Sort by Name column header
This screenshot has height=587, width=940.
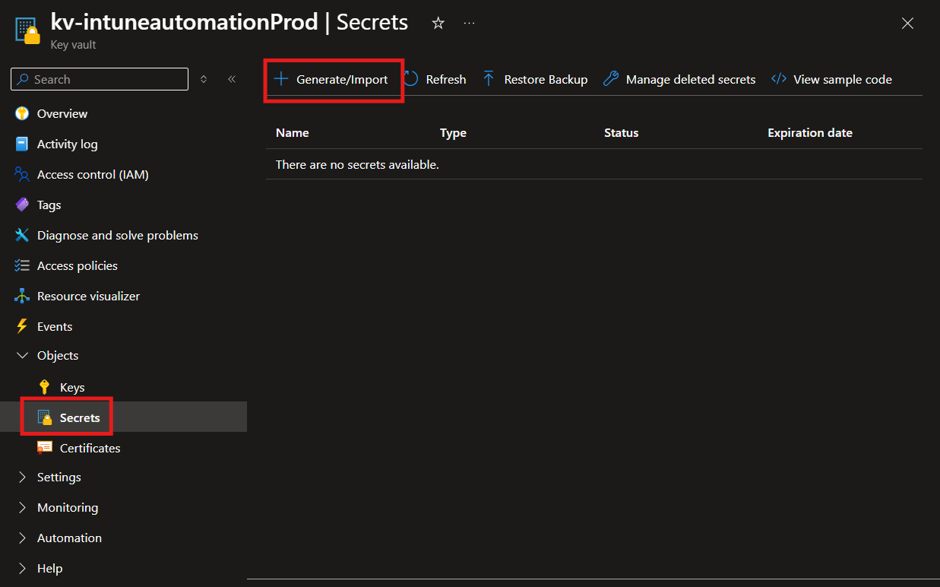[293, 133]
